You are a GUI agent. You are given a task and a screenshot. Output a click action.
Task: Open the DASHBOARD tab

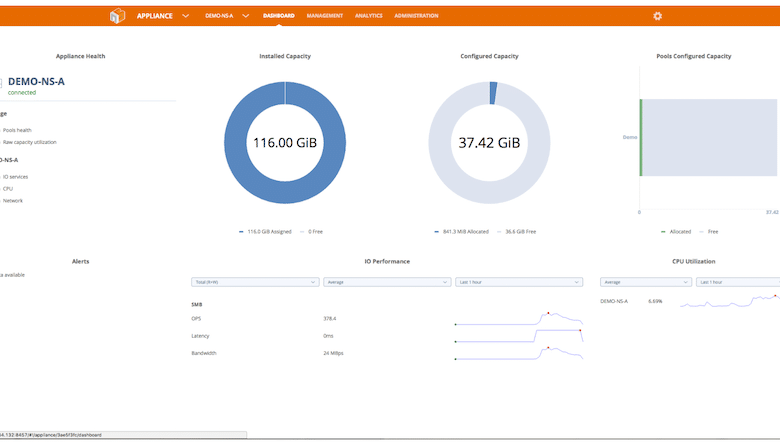coord(279,16)
